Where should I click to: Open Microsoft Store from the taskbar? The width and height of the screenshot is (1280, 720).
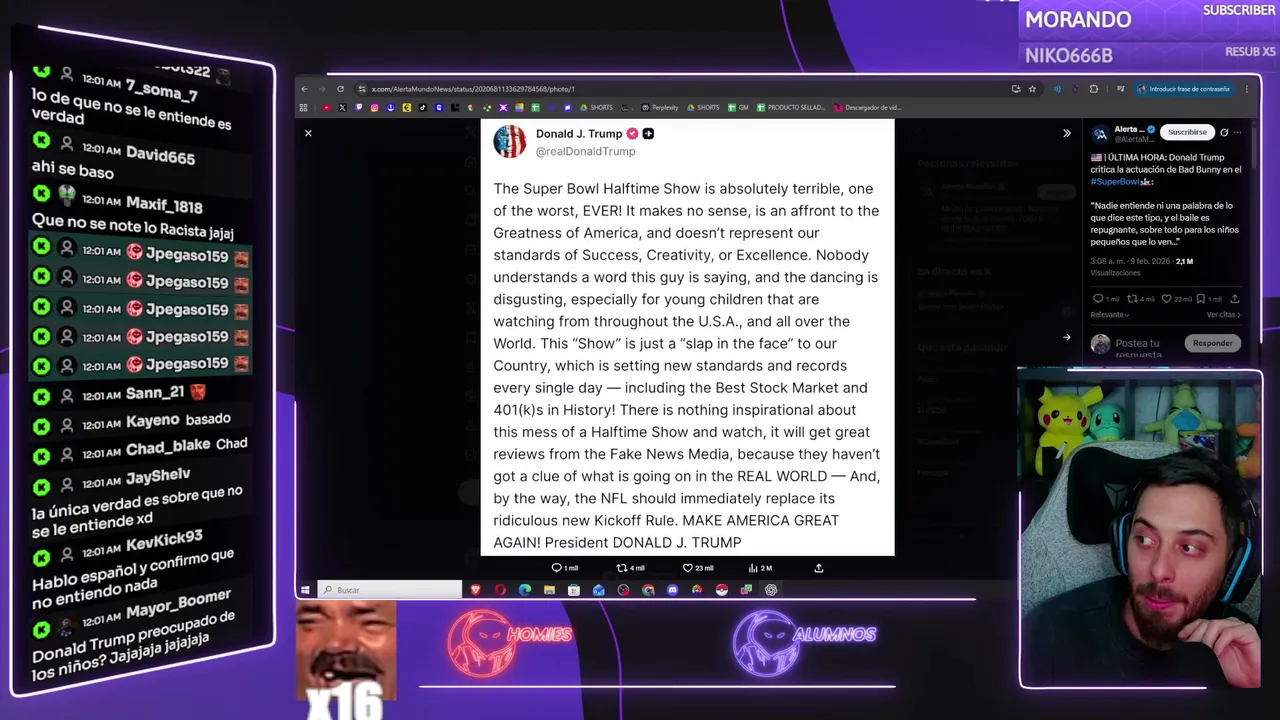[x=574, y=590]
